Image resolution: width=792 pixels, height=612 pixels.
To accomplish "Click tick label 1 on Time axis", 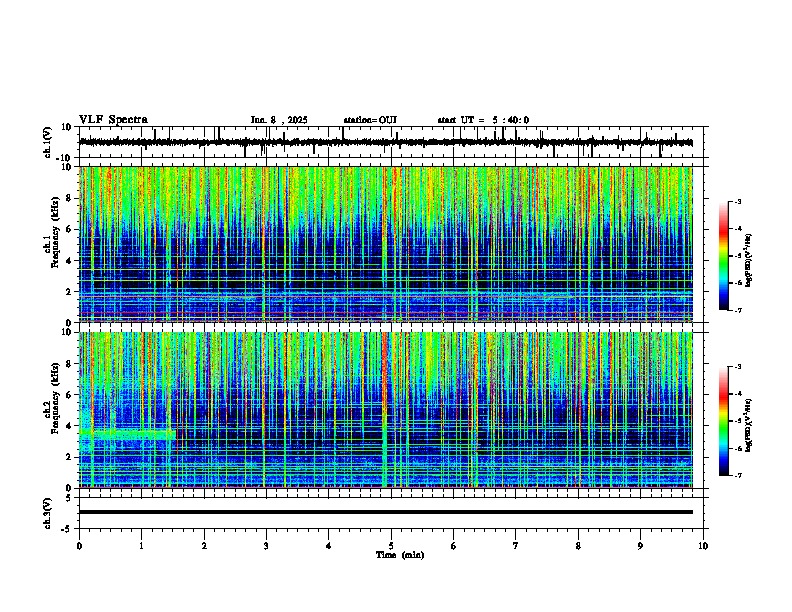I will pyautogui.click(x=141, y=546).
